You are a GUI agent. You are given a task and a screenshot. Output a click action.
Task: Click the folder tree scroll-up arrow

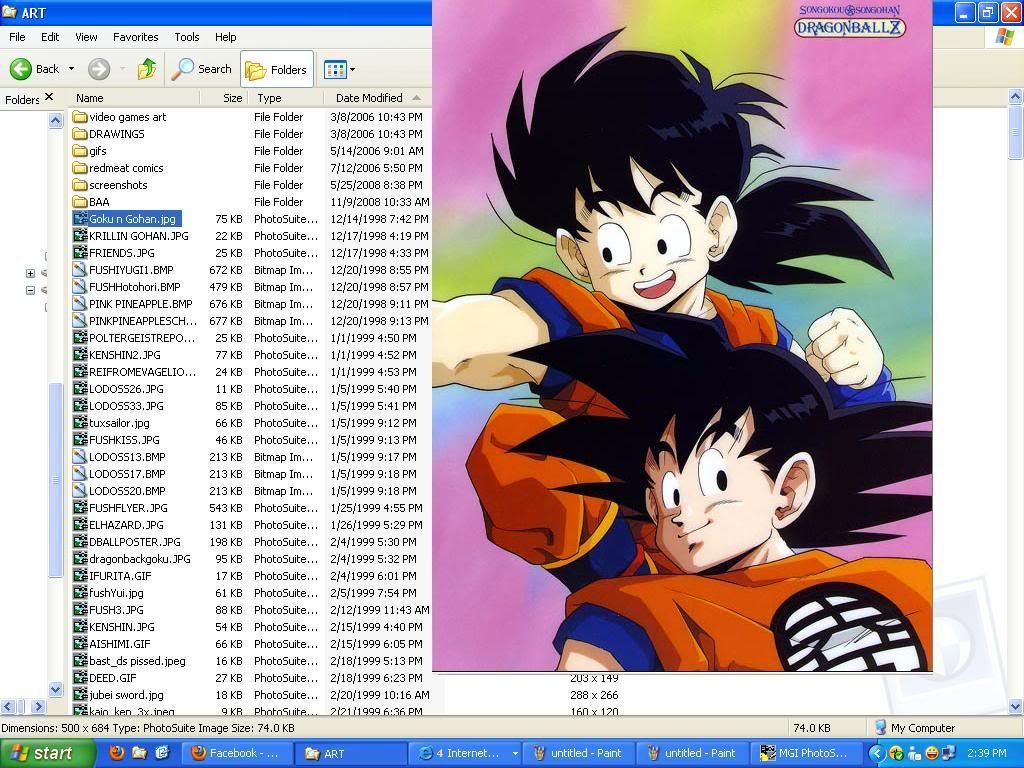click(x=56, y=120)
